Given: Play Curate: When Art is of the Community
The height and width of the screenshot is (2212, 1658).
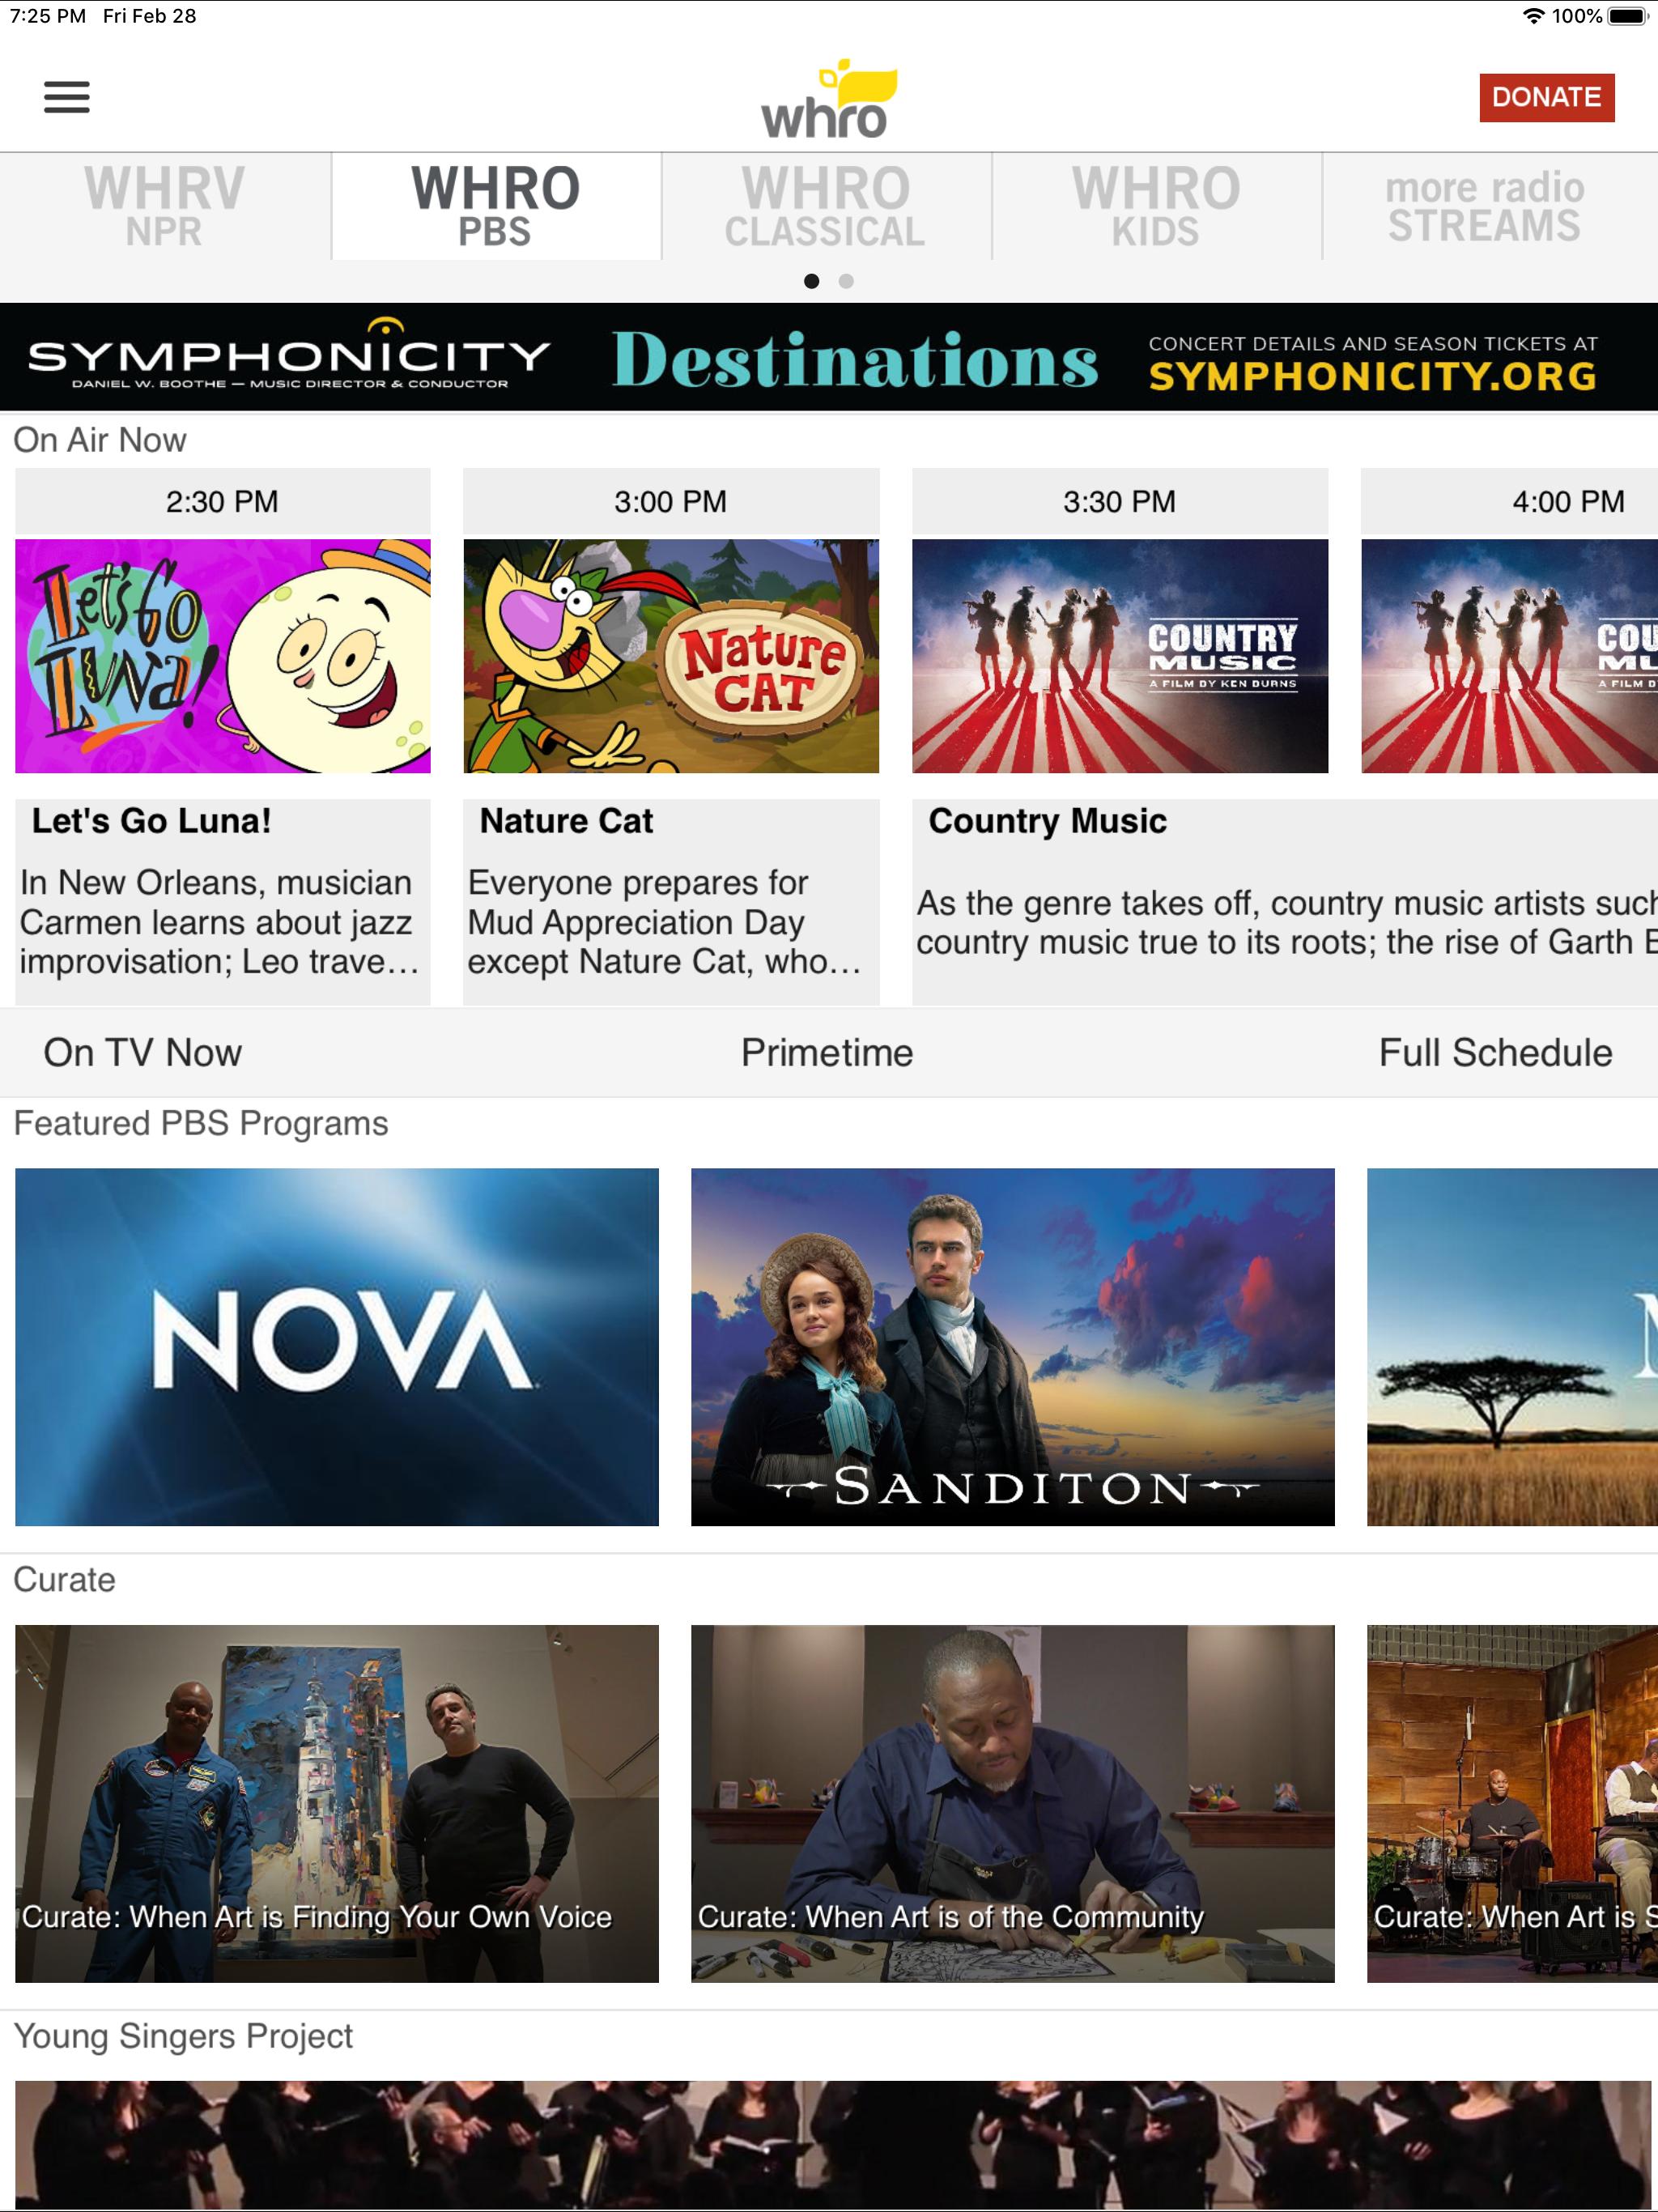Looking at the screenshot, I should point(1013,1803).
